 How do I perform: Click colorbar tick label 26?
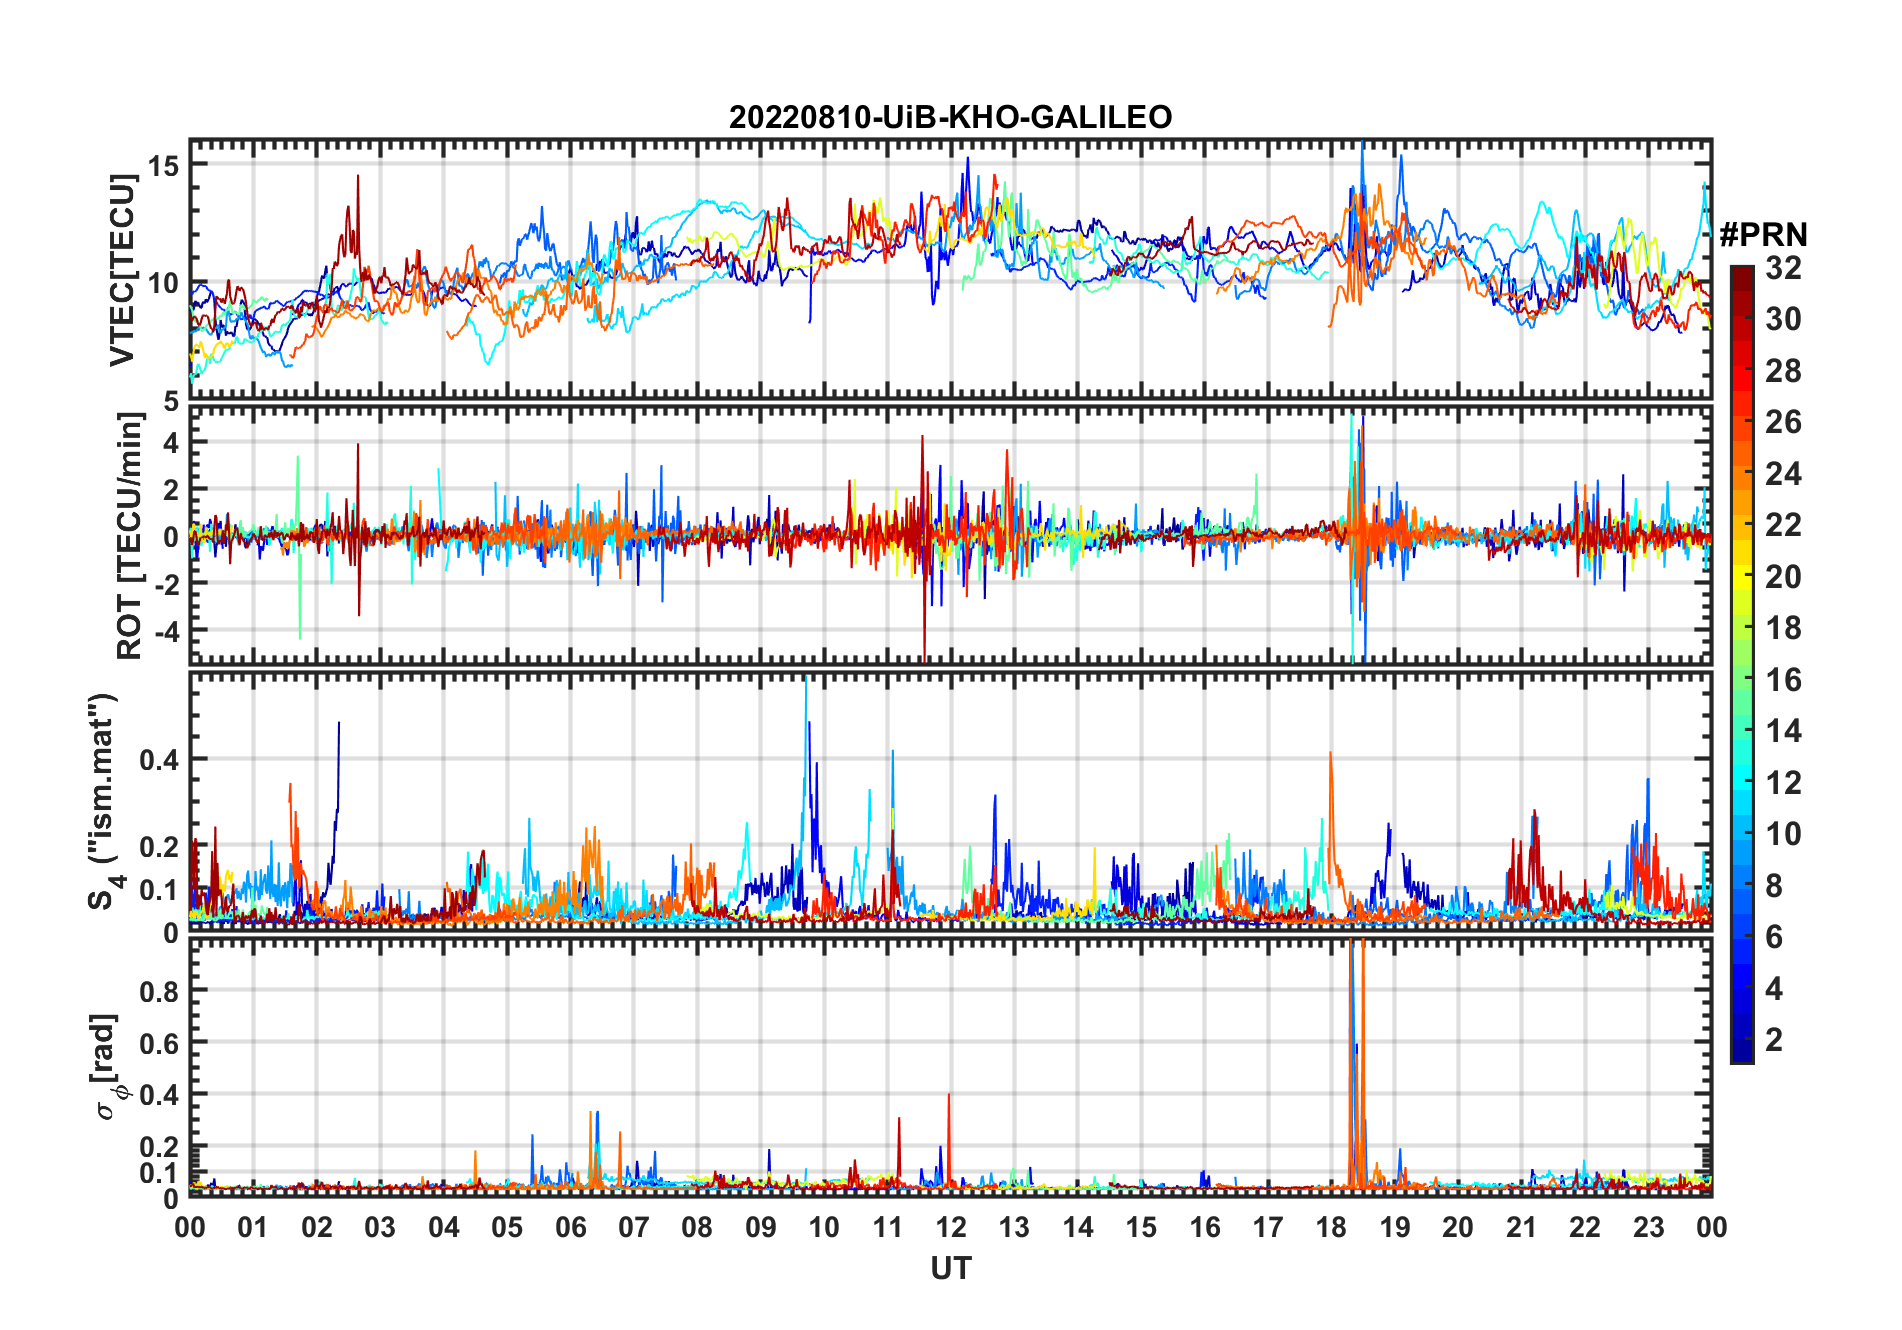(x=1783, y=422)
